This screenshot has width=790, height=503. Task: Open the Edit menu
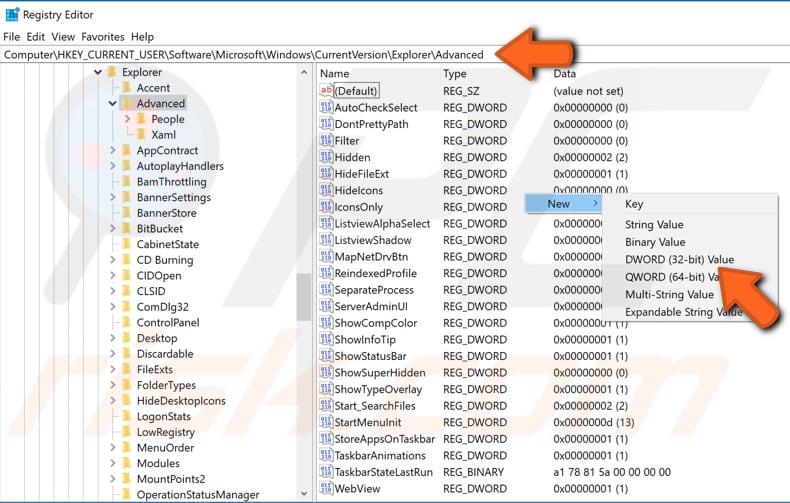[x=36, y=37]
